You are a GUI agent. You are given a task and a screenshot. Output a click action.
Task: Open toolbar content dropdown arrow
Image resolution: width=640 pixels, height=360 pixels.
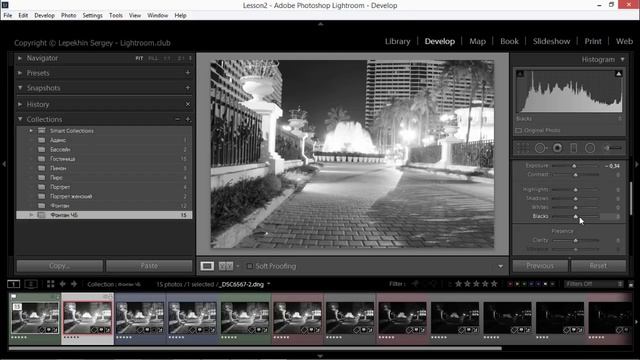500,267
